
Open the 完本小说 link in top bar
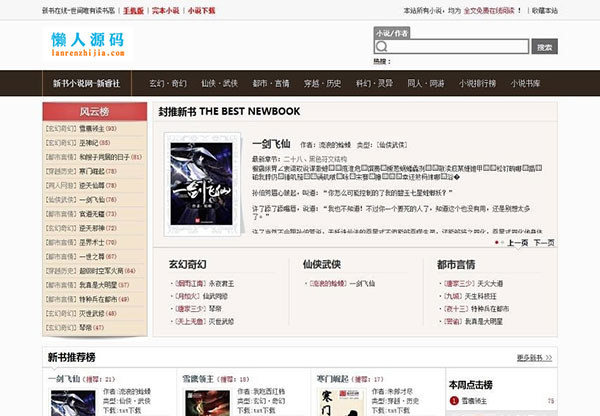coord(165,11)
